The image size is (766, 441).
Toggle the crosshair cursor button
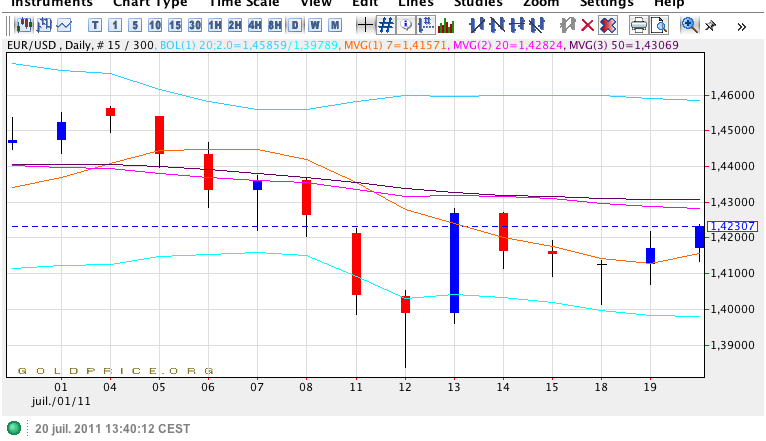point(365,25)
